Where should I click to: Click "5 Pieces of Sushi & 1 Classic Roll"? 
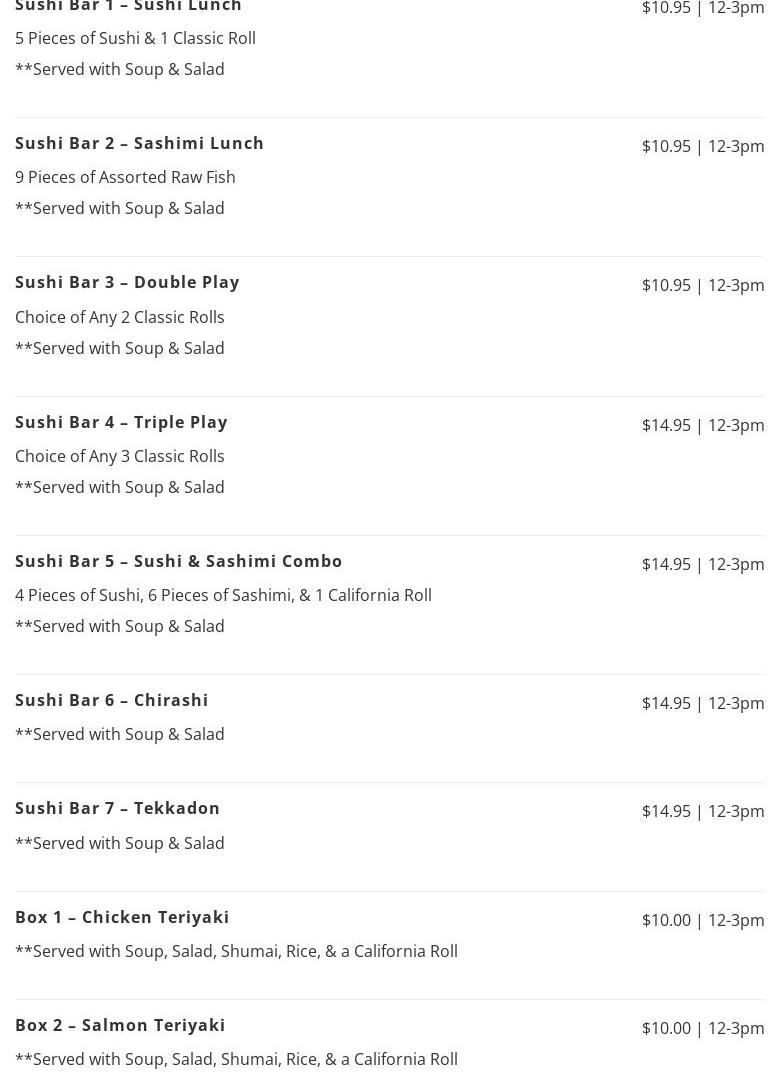(135, 38)
